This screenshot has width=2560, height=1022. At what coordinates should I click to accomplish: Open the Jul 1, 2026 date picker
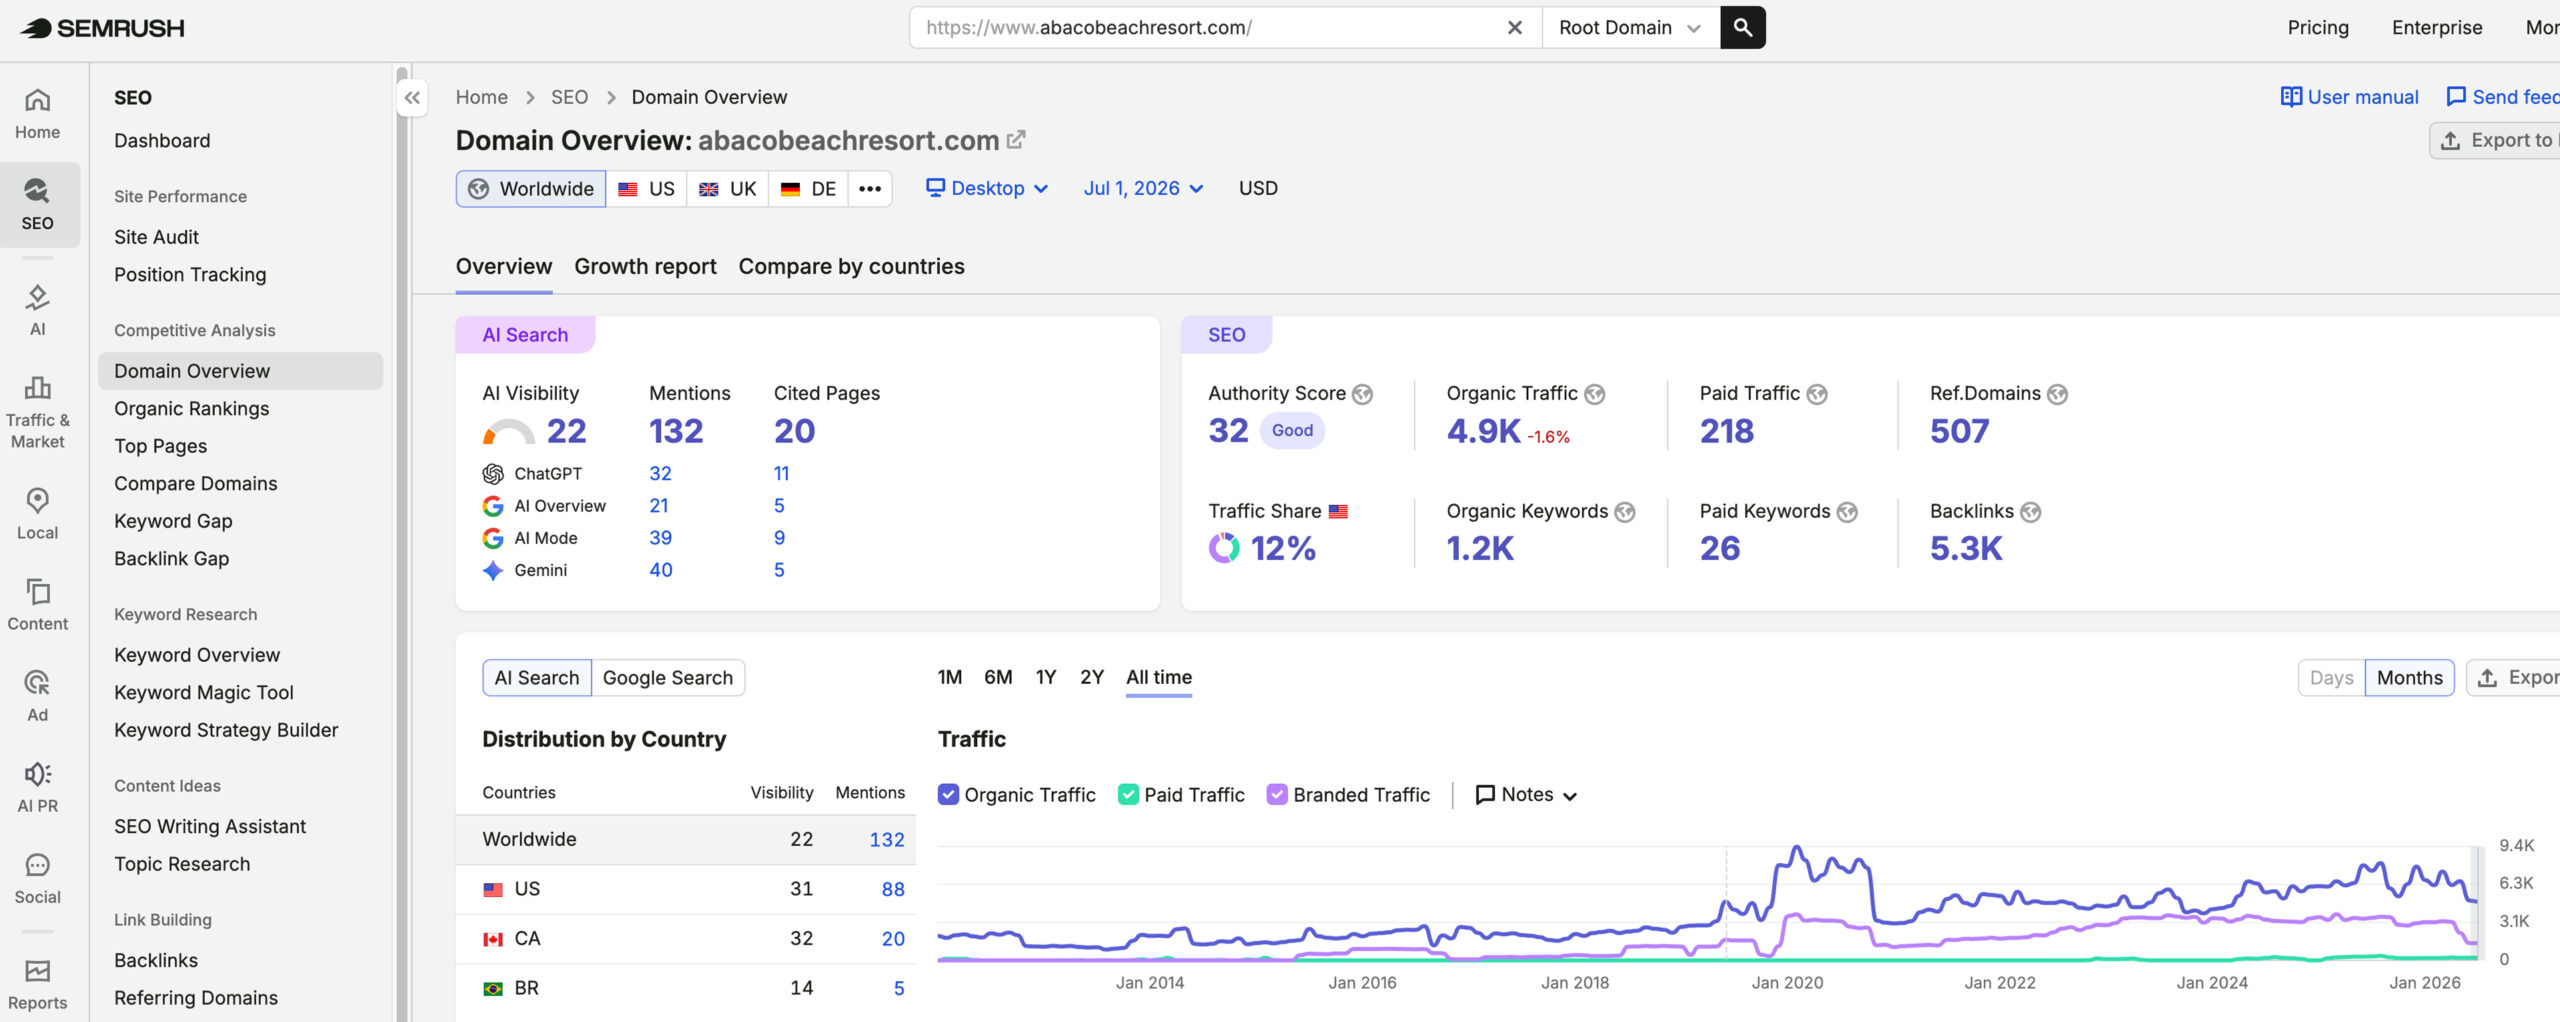point(1144,189)
